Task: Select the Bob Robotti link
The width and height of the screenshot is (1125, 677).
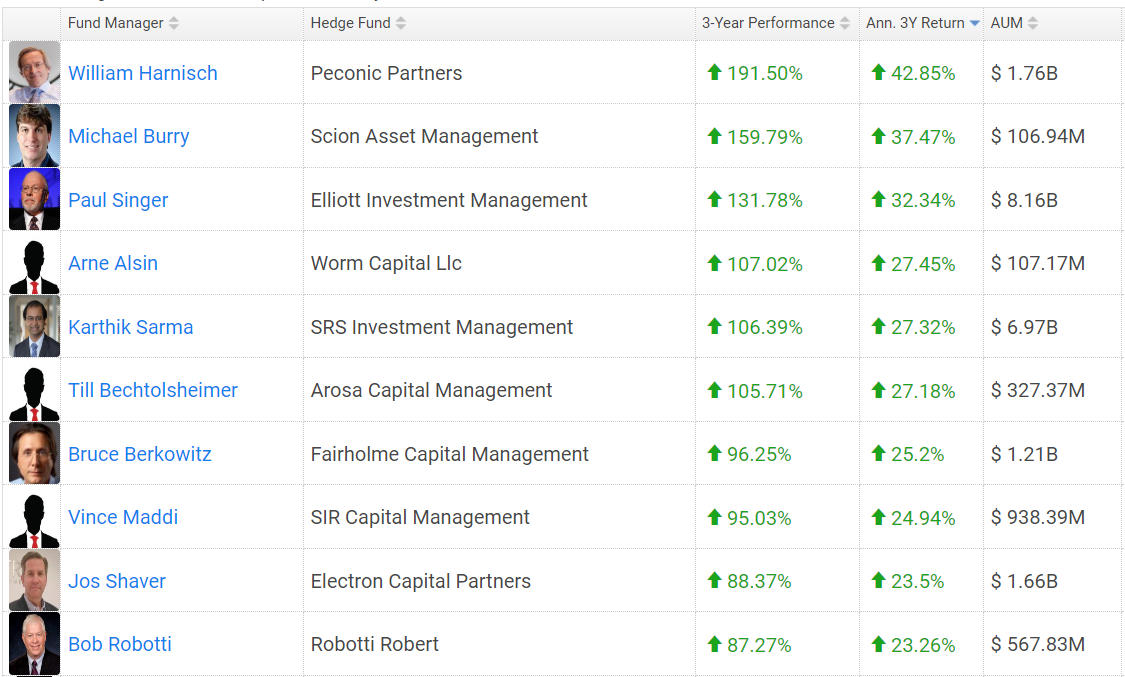Action: click(x=120, y=644)
